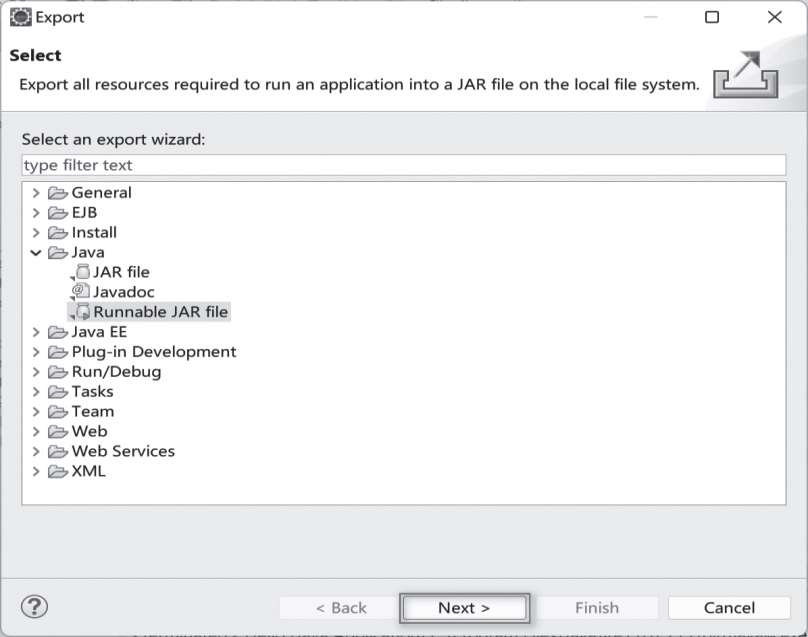This screenshot has width=808, height=637.
Task: Select the Install tree item
Action: pos(94,232)
